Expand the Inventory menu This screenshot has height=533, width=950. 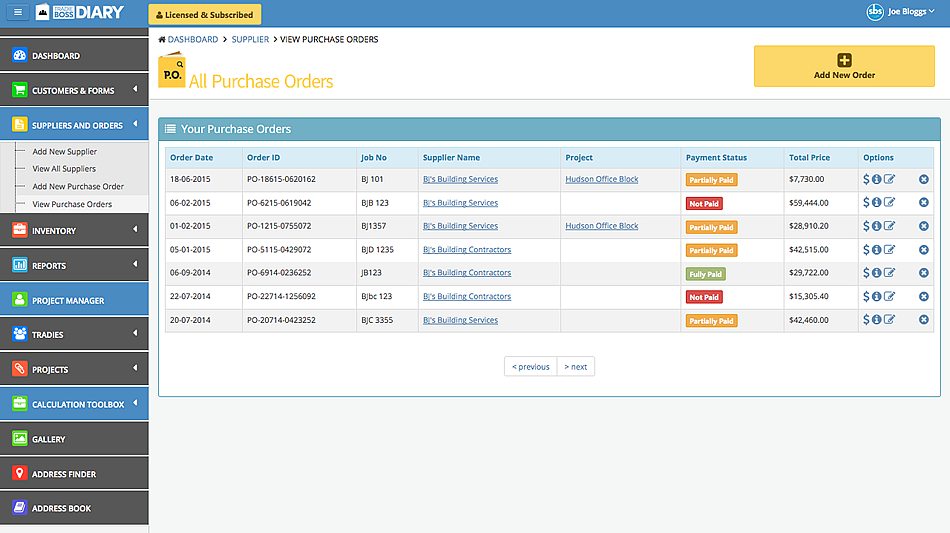[74, 230]
